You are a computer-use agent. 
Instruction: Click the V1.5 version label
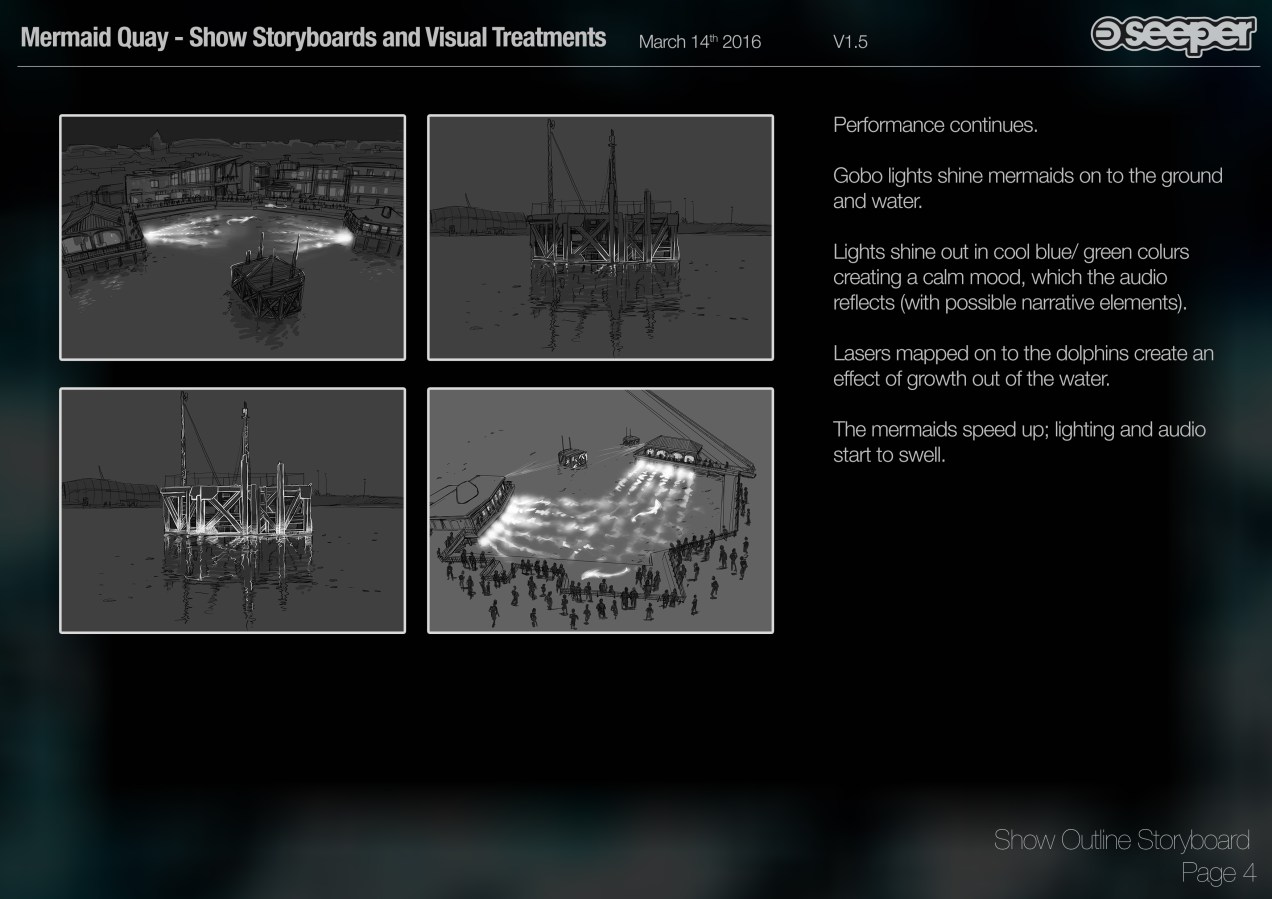pyautogui.click(x=849, y=42)
